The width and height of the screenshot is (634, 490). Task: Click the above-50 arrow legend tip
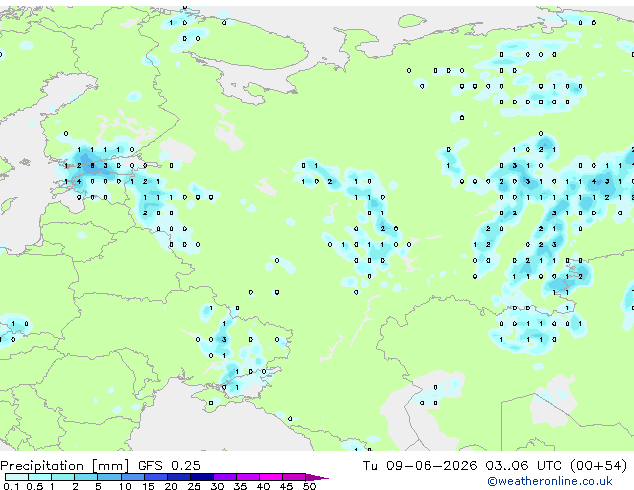(317, 477)
